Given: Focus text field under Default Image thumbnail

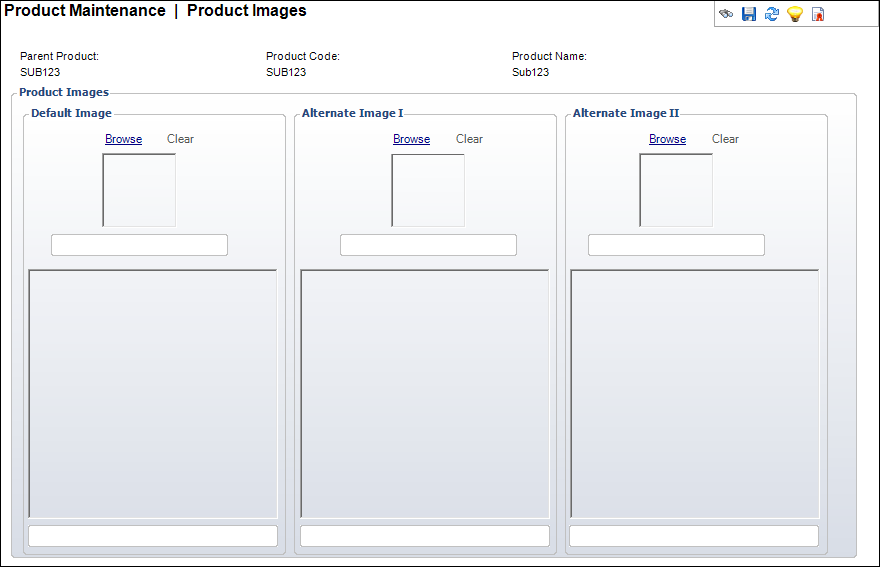Looking at the screenshot, I should (x=139, y=245).
